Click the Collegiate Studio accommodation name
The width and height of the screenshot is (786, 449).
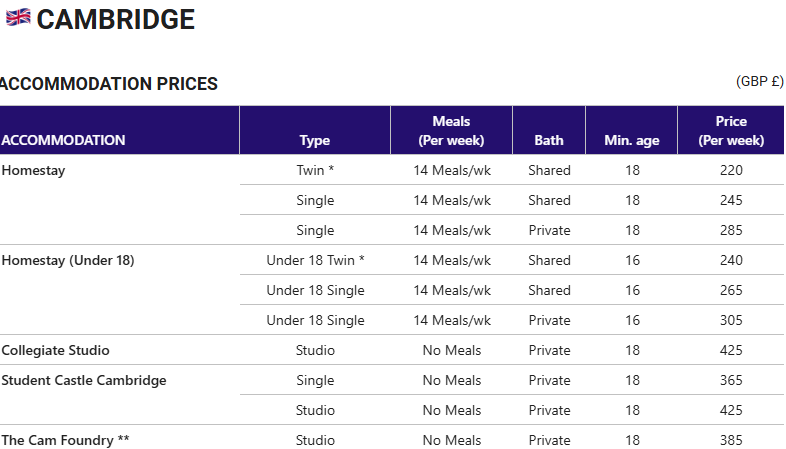pos(56,350)
